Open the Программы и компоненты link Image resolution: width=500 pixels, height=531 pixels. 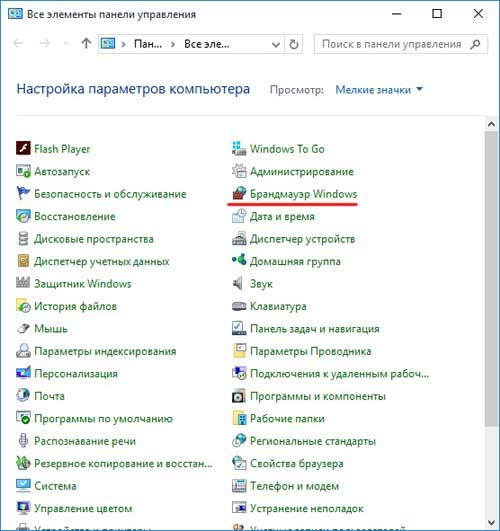(x=318, y=396)
